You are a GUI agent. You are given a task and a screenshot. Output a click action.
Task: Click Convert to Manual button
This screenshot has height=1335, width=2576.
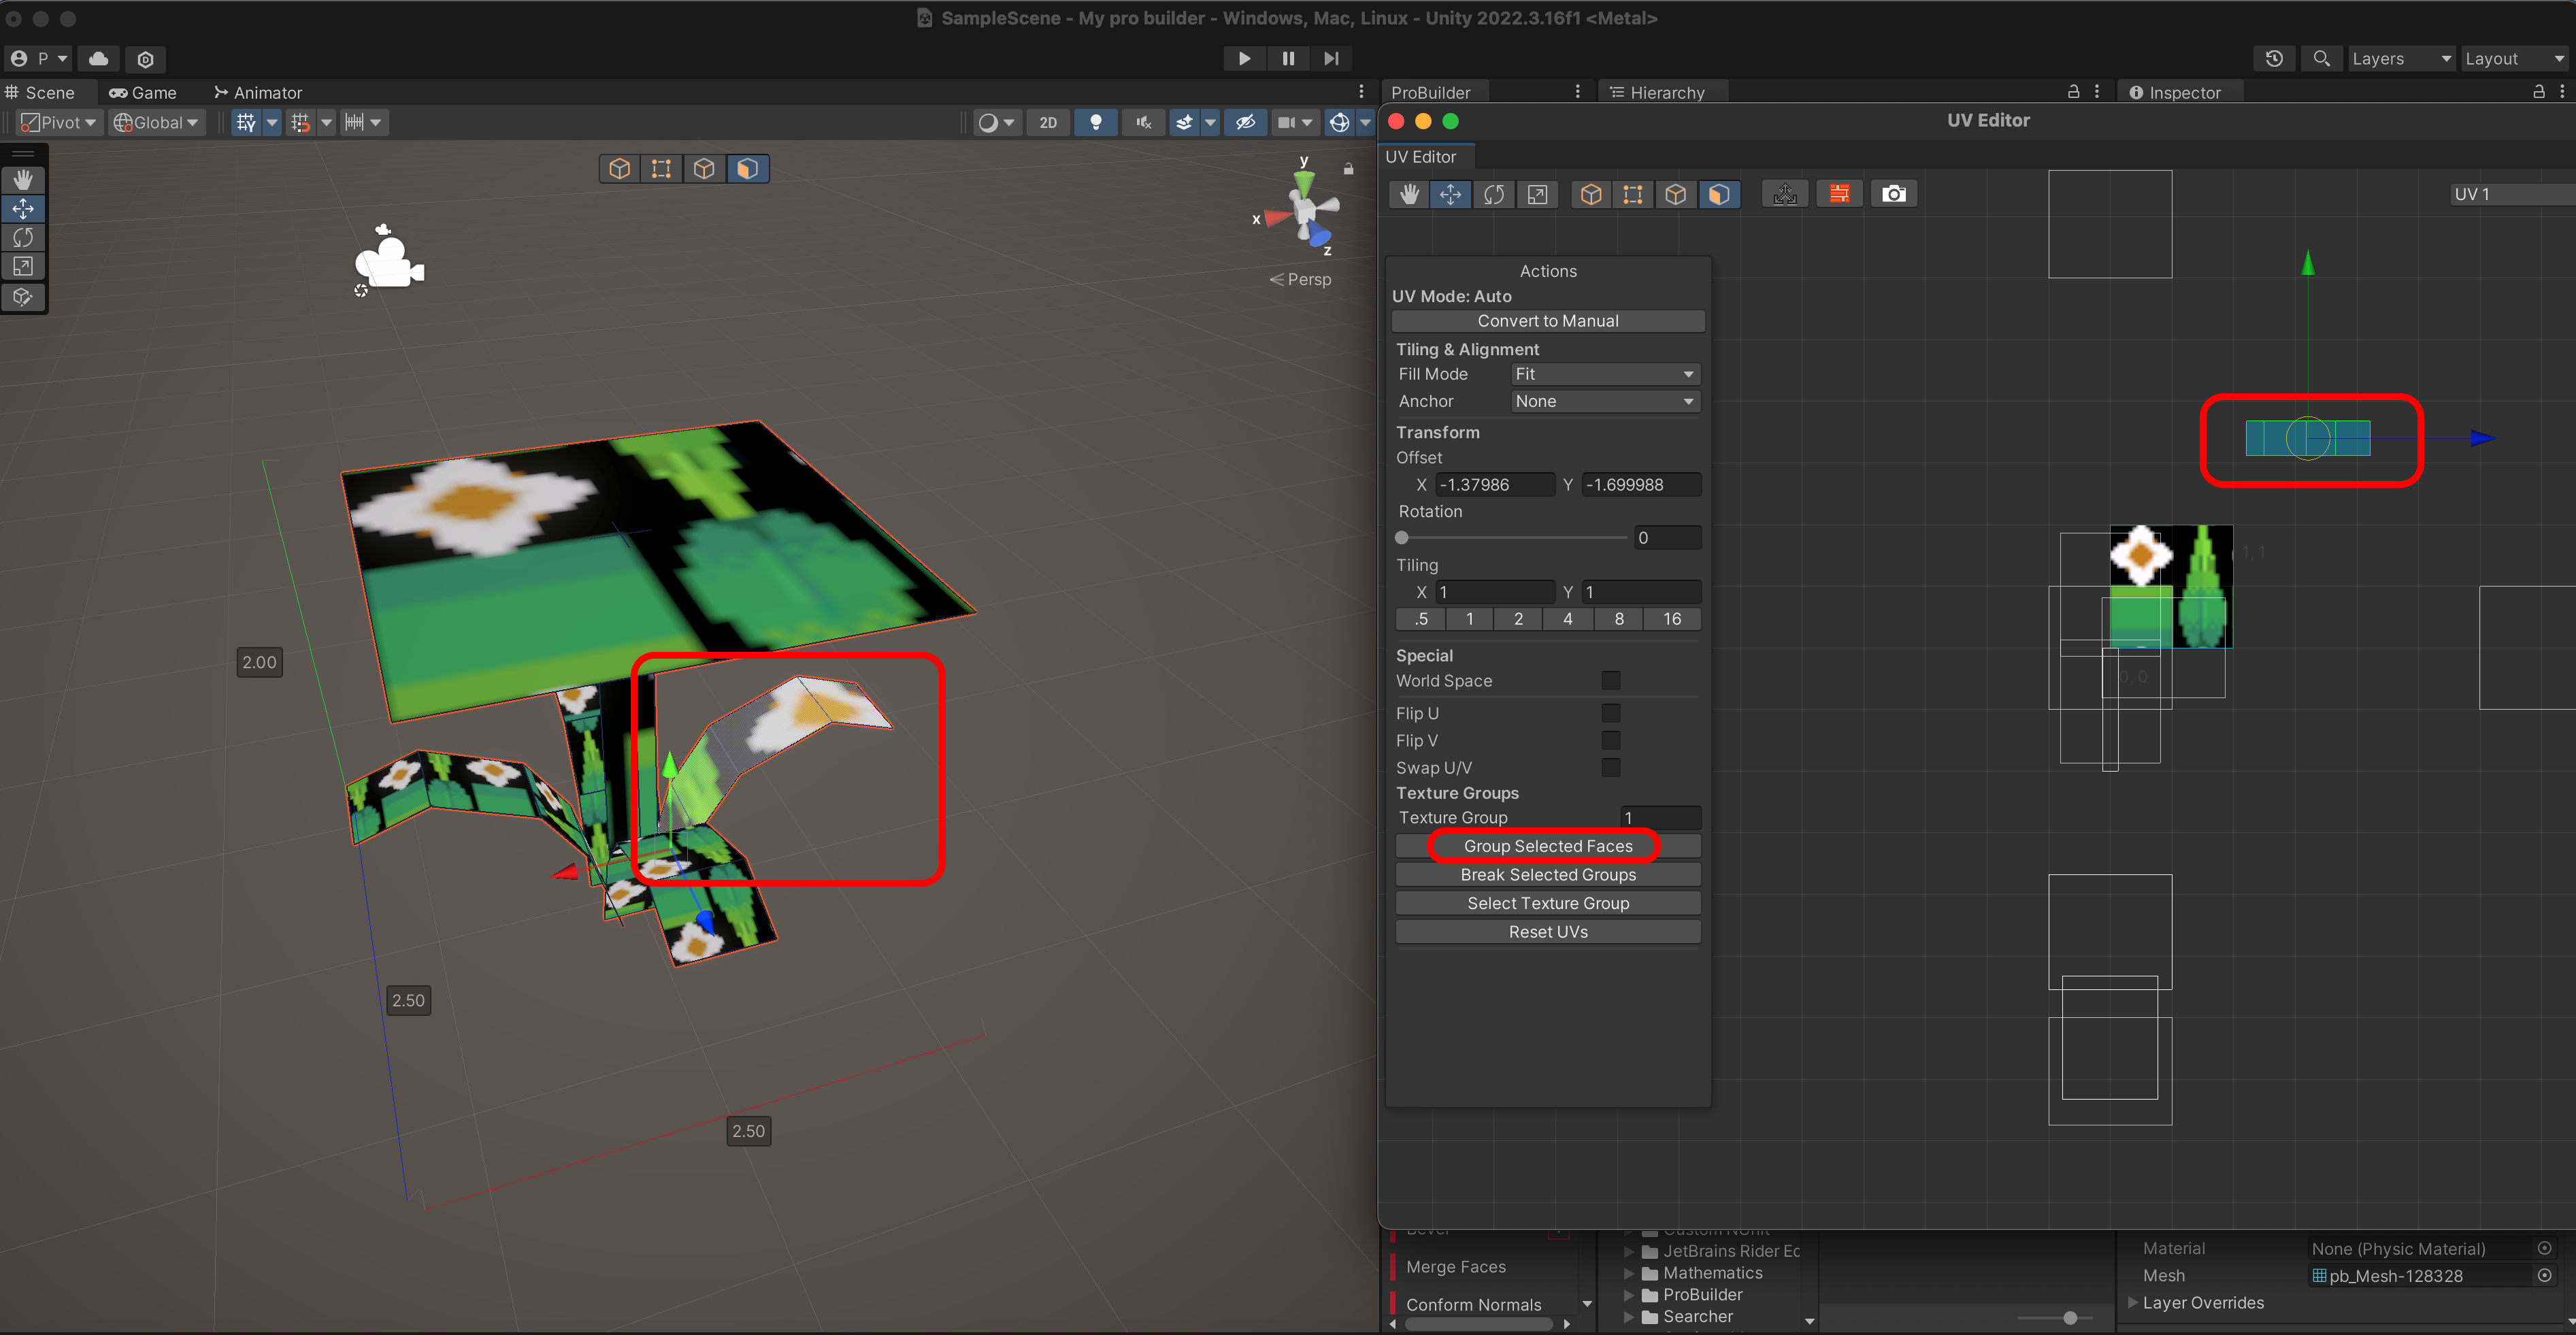coord(1547,321)
